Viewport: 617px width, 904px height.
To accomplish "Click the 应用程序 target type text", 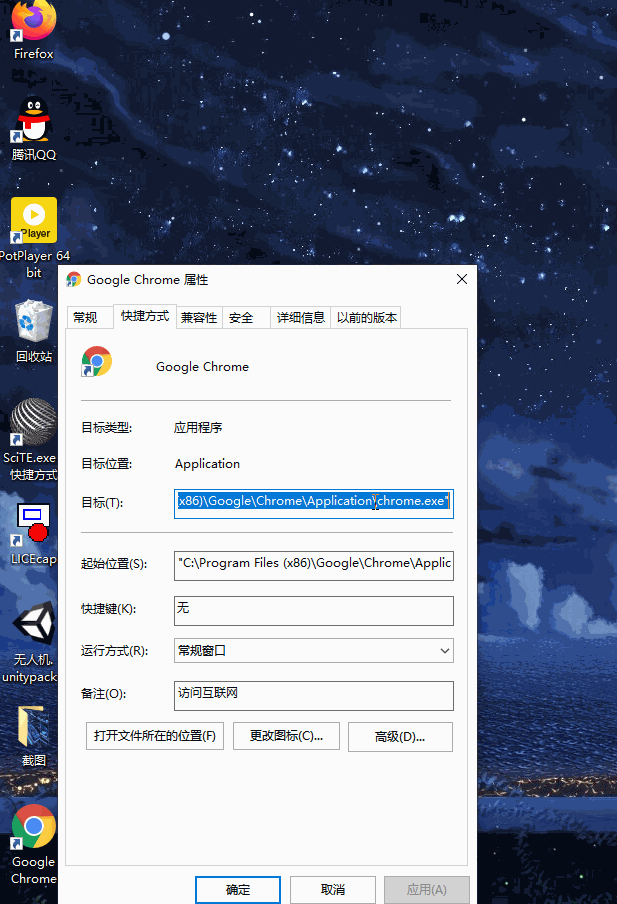I will pyautogui.click(x=198, y=428).
